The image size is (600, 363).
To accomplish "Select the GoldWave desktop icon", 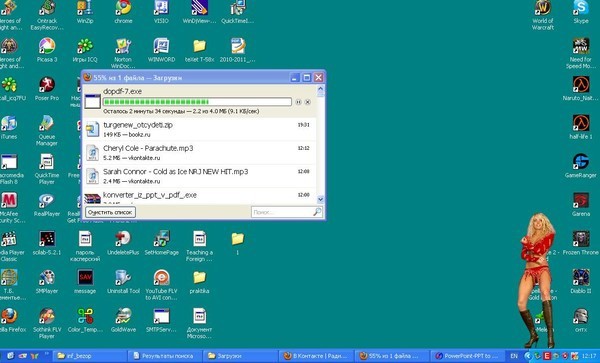I will point(123,321).
